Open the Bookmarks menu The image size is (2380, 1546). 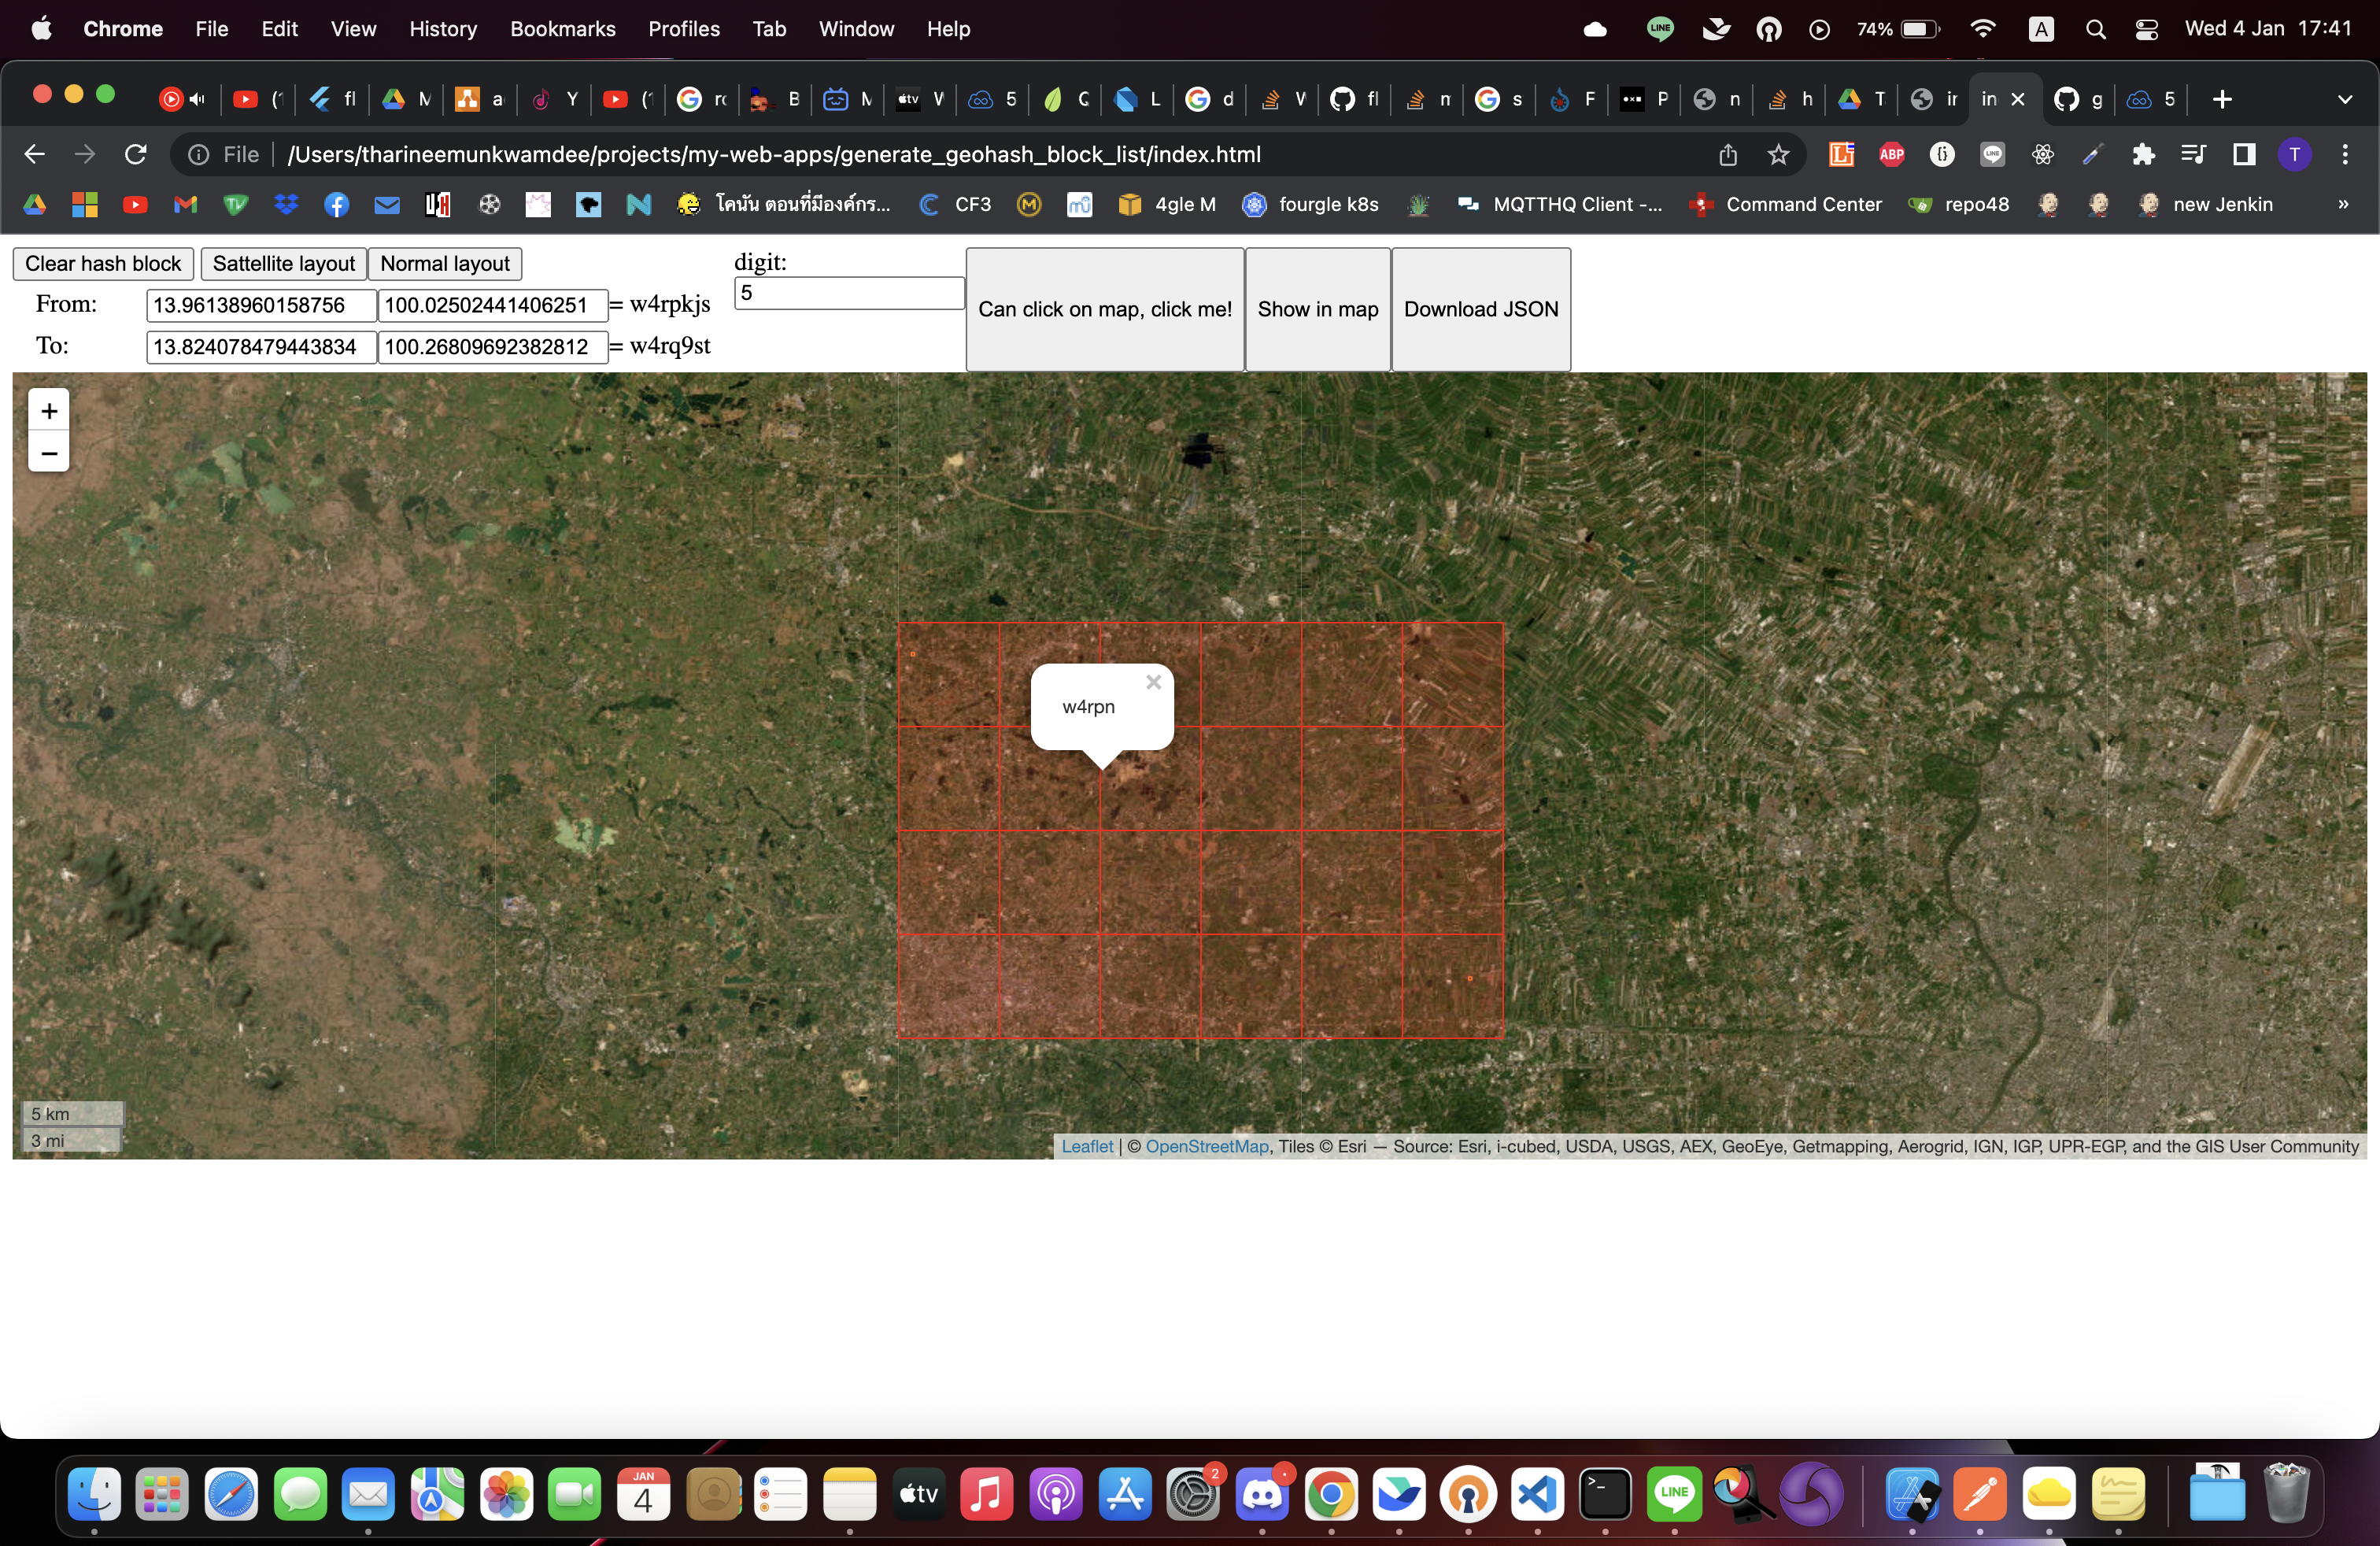pyautogui.click(x=562, y=29)
